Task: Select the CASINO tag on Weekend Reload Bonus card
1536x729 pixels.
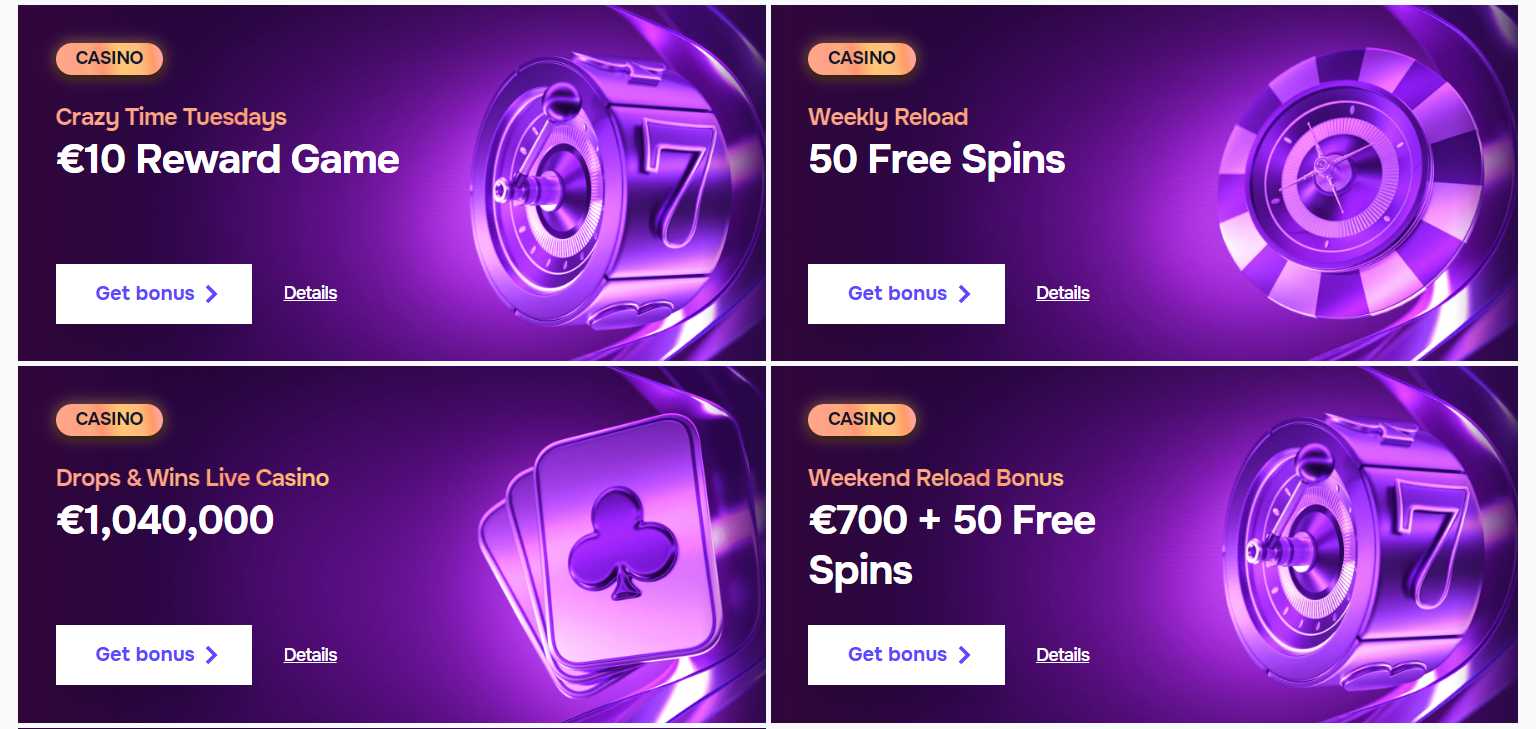Action: [x=861, y=419]
